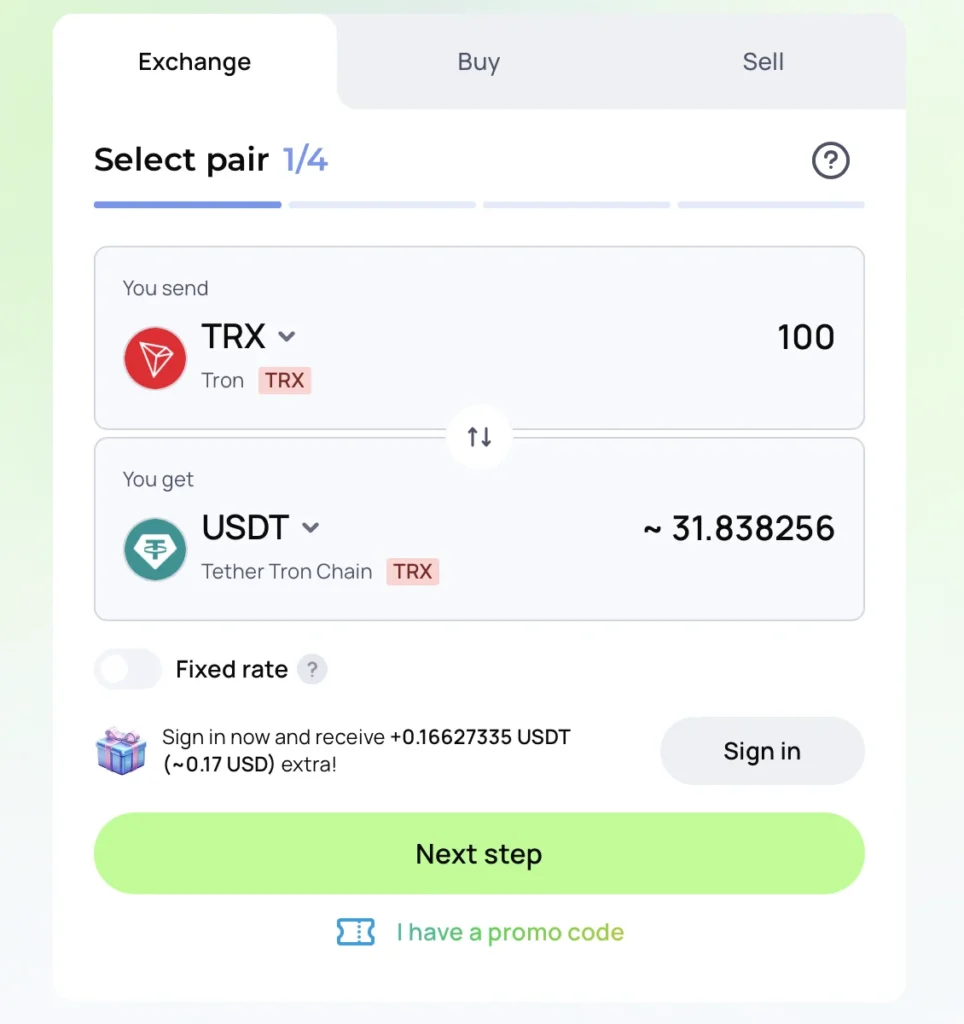Swap currencies with the up-down arrows icon
The height and width of the screenshot is (1024, 964).
pos(479,436)
